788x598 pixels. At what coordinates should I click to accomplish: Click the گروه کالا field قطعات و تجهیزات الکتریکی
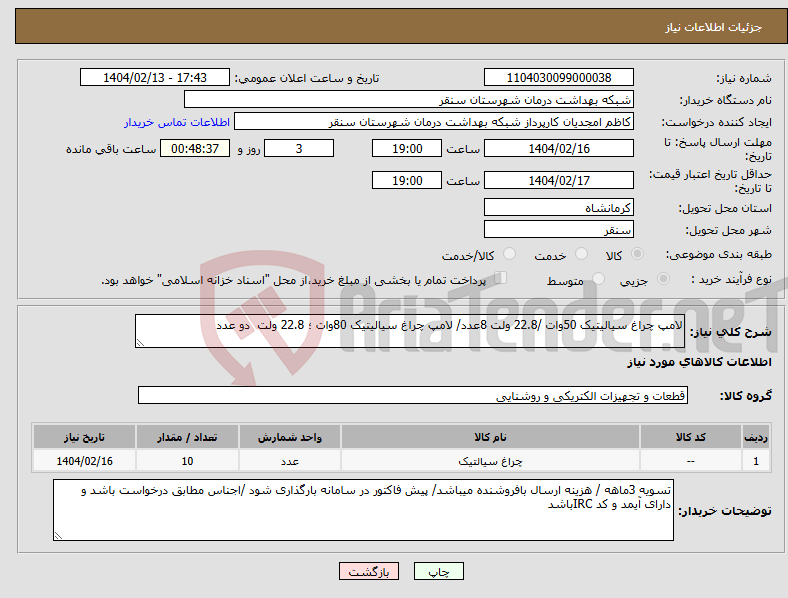point(413,395)
